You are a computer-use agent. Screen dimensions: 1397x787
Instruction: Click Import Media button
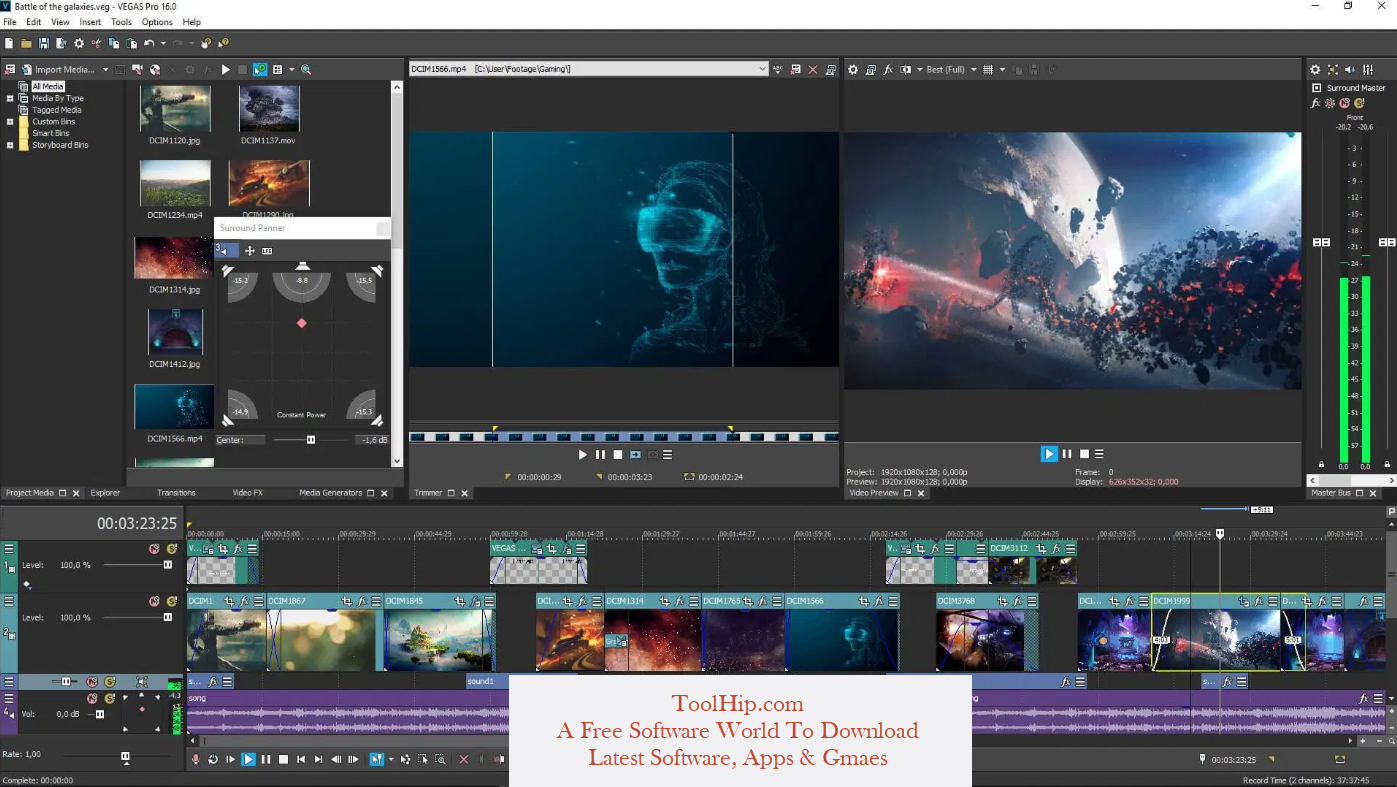58,70
